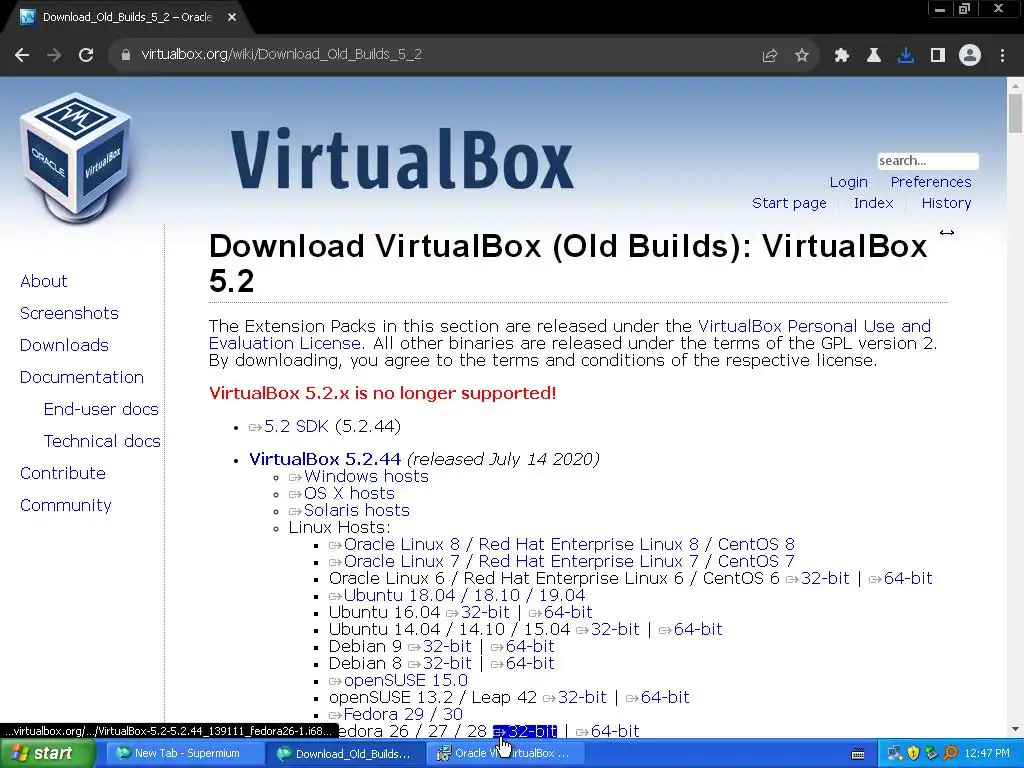Download Oracle Linux 8 / RHEL 8 package
The height and width of the screenshot is (768, 1024).
[569, 545]
